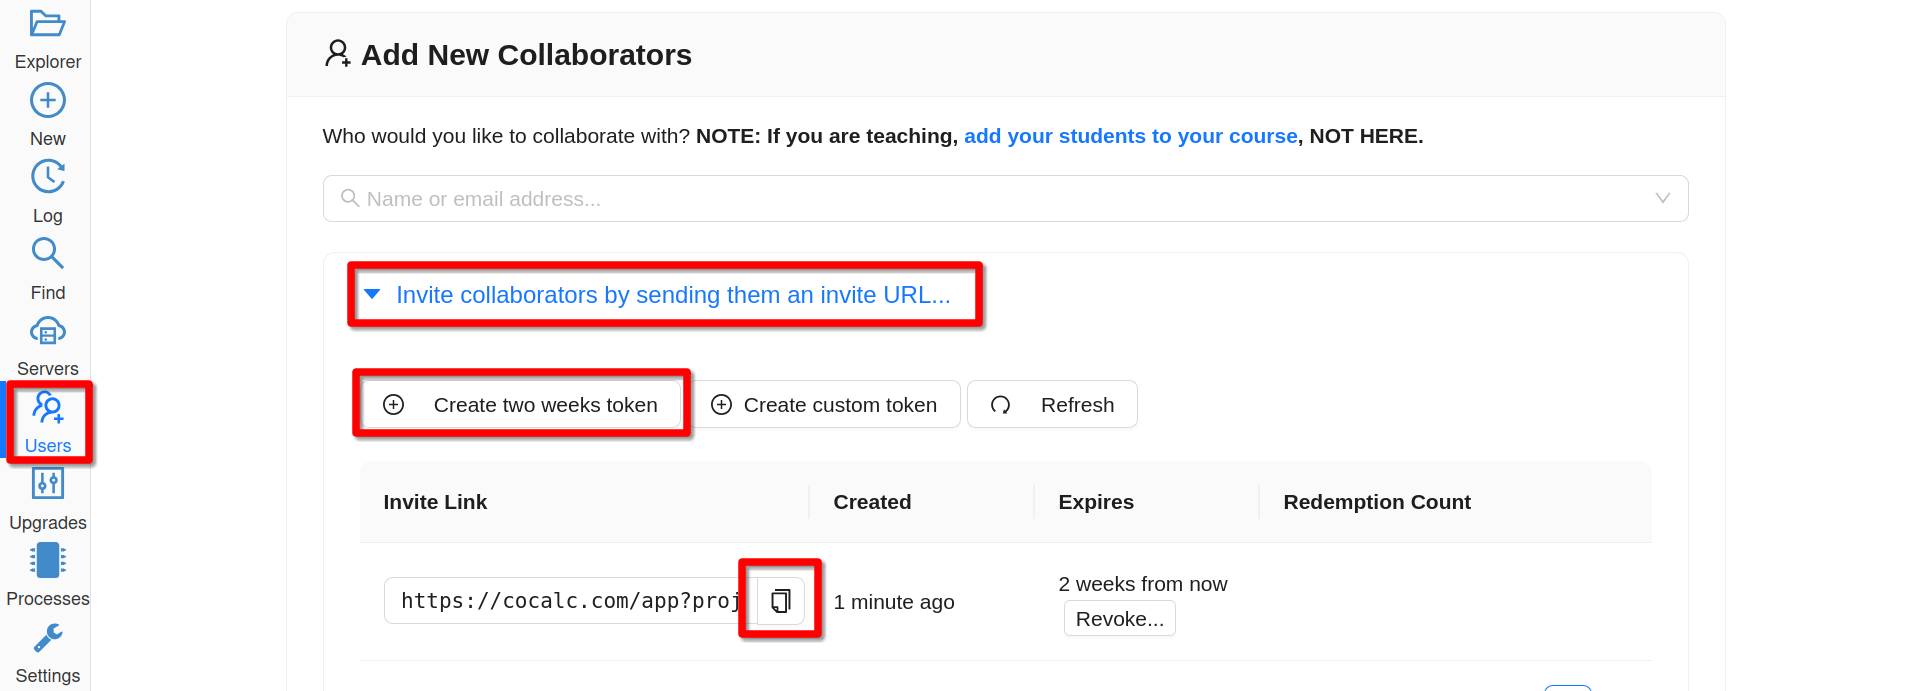This screenshot has height=691, width=1912.
Task: Copy the invite link to clipboard
Action: (x=780, y=601)
